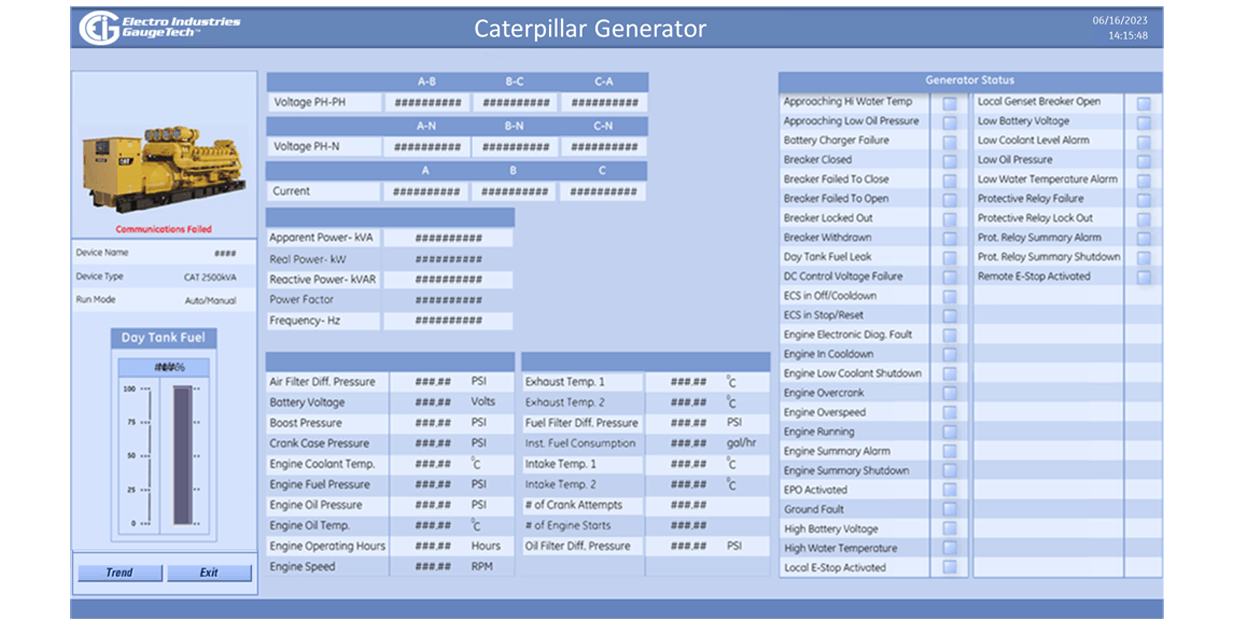
Task: Toggle Protective Relay Lock Out indicator
Action: click(x=1143, y=218)
